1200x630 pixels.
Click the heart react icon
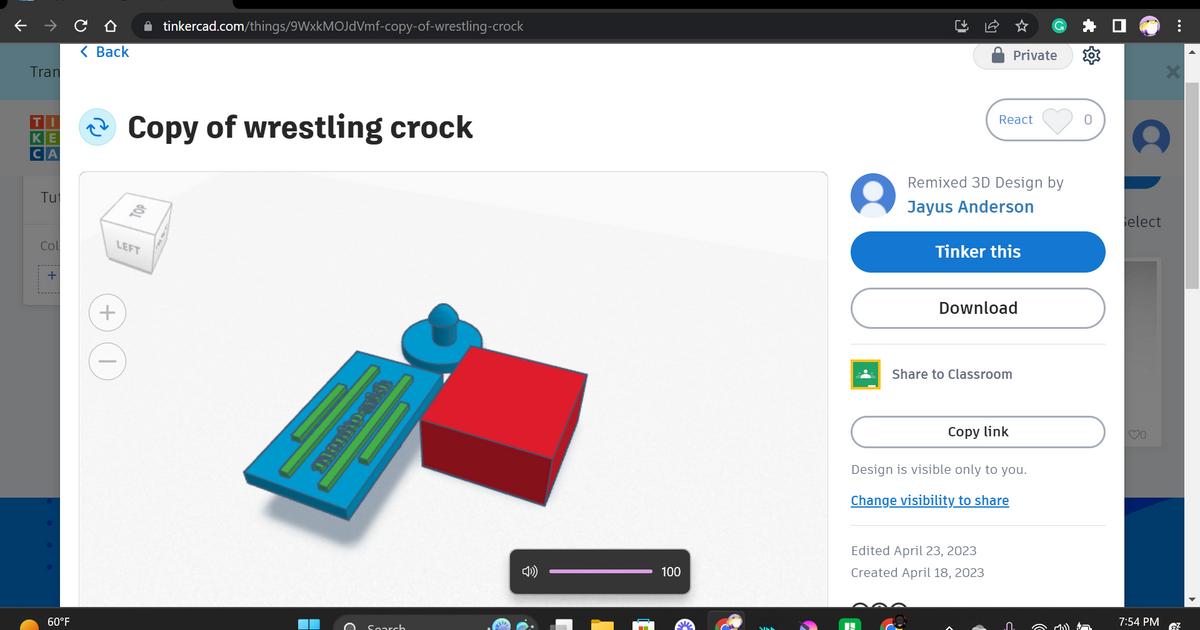pyautogui.click(x=1057, y=120)
